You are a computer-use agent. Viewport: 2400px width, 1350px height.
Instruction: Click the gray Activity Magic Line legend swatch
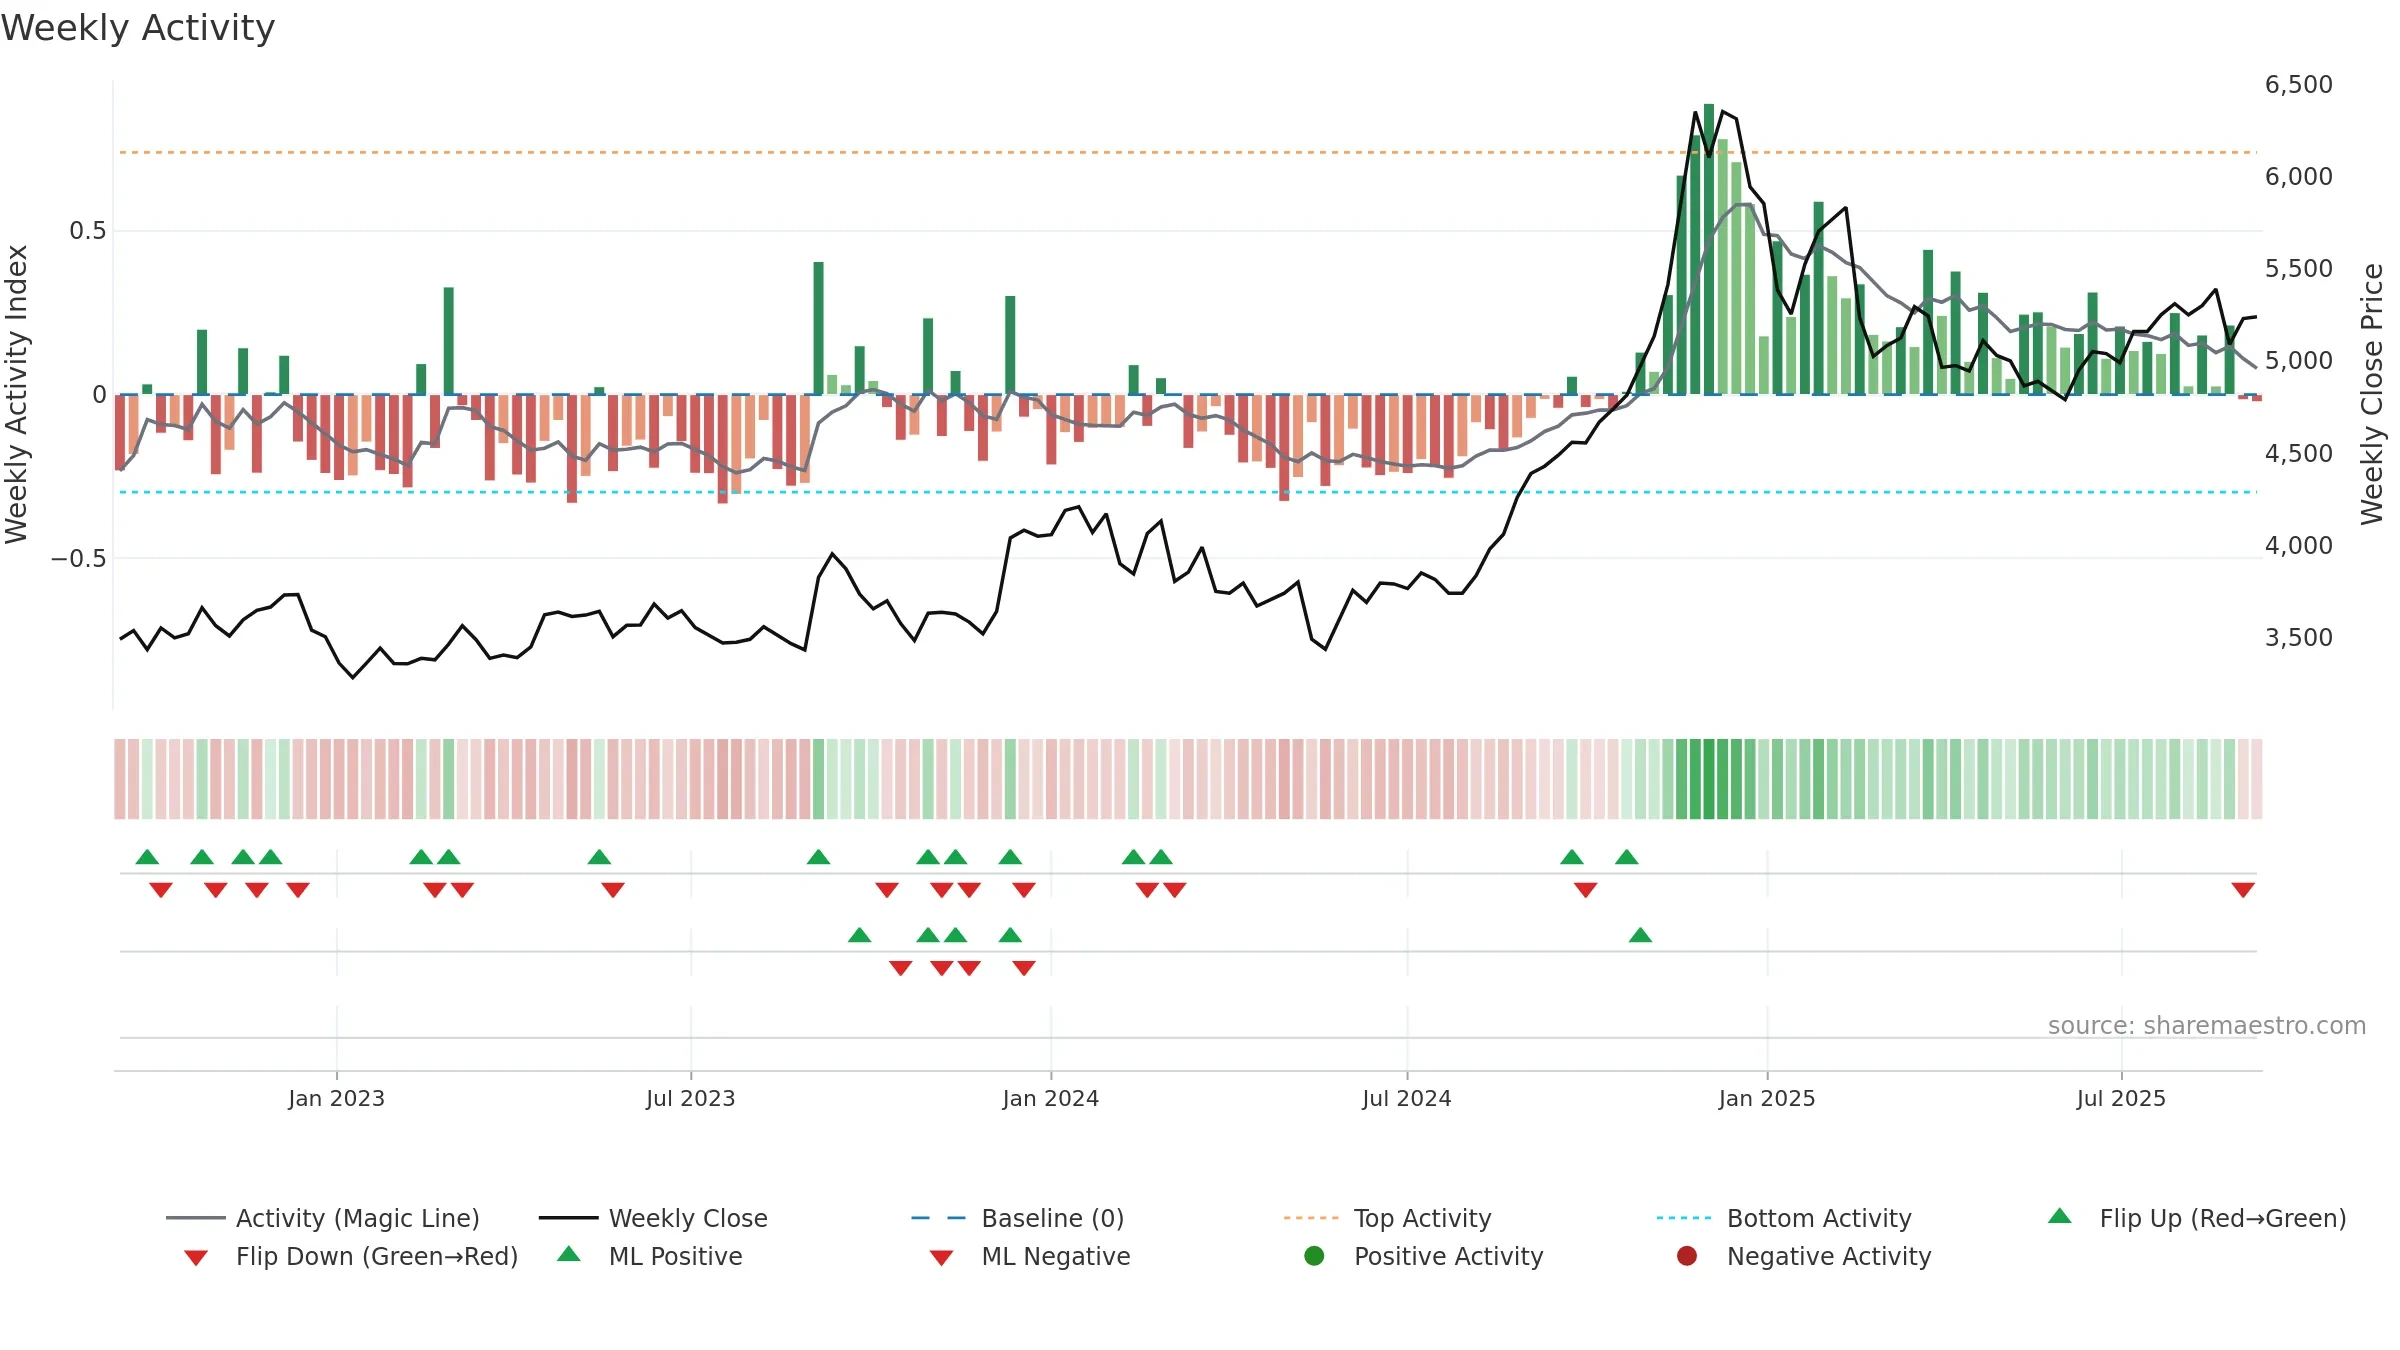[x=196, y=1218]
